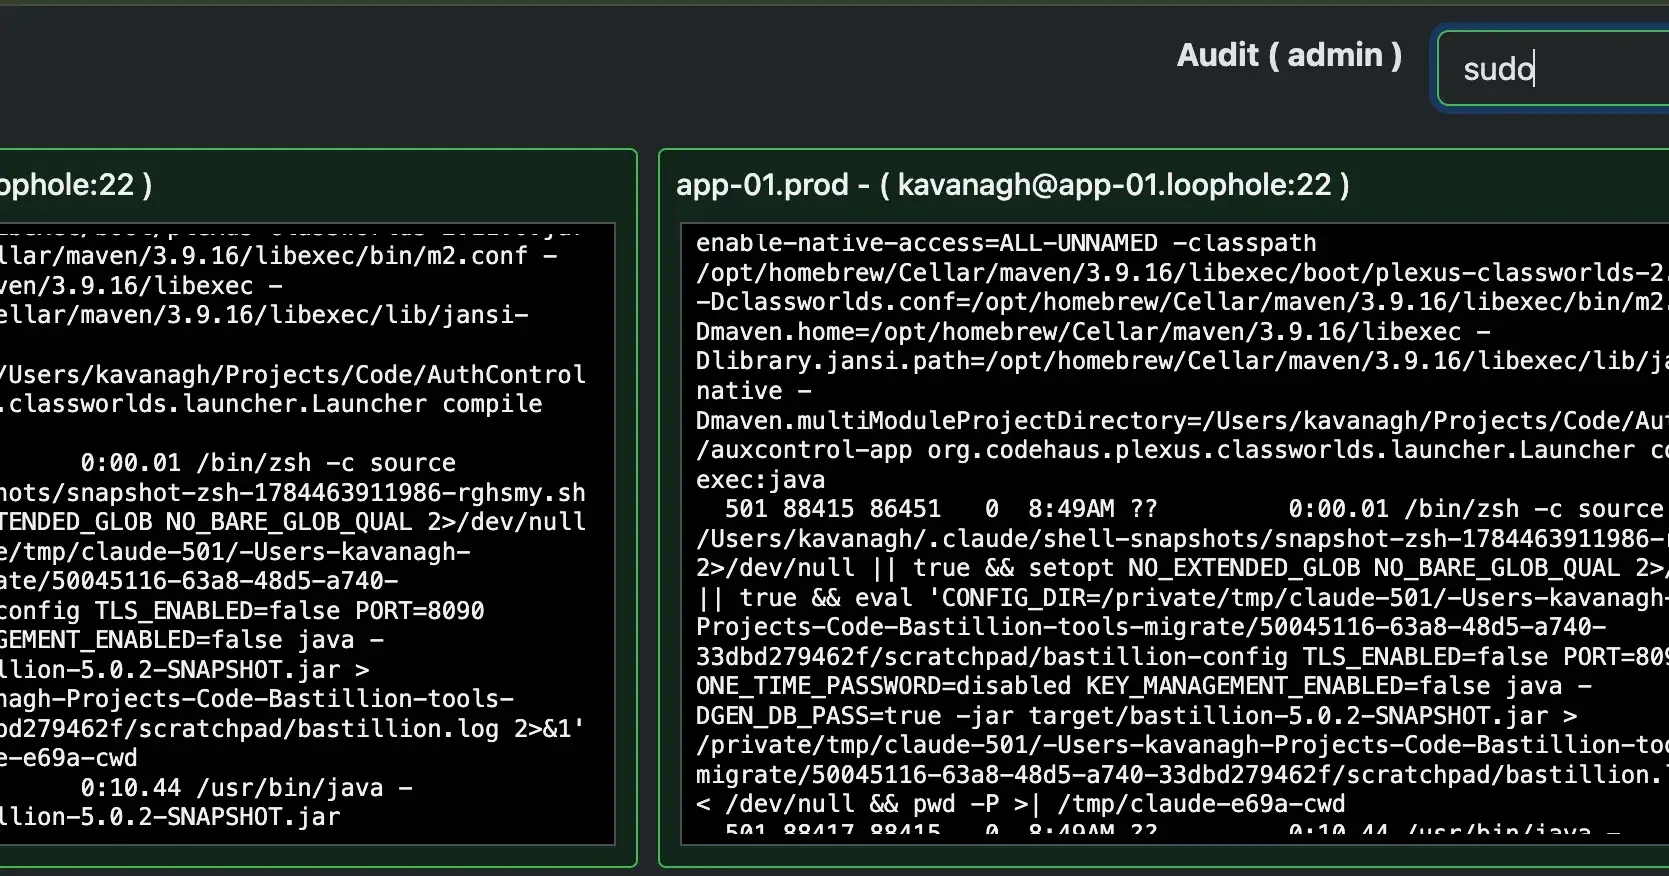Screen dimensions: 1669x876
Task: Click "enable-native-access=ALL-UNNAMED -classpath" line in right terminal
Action: point(1006,243)
